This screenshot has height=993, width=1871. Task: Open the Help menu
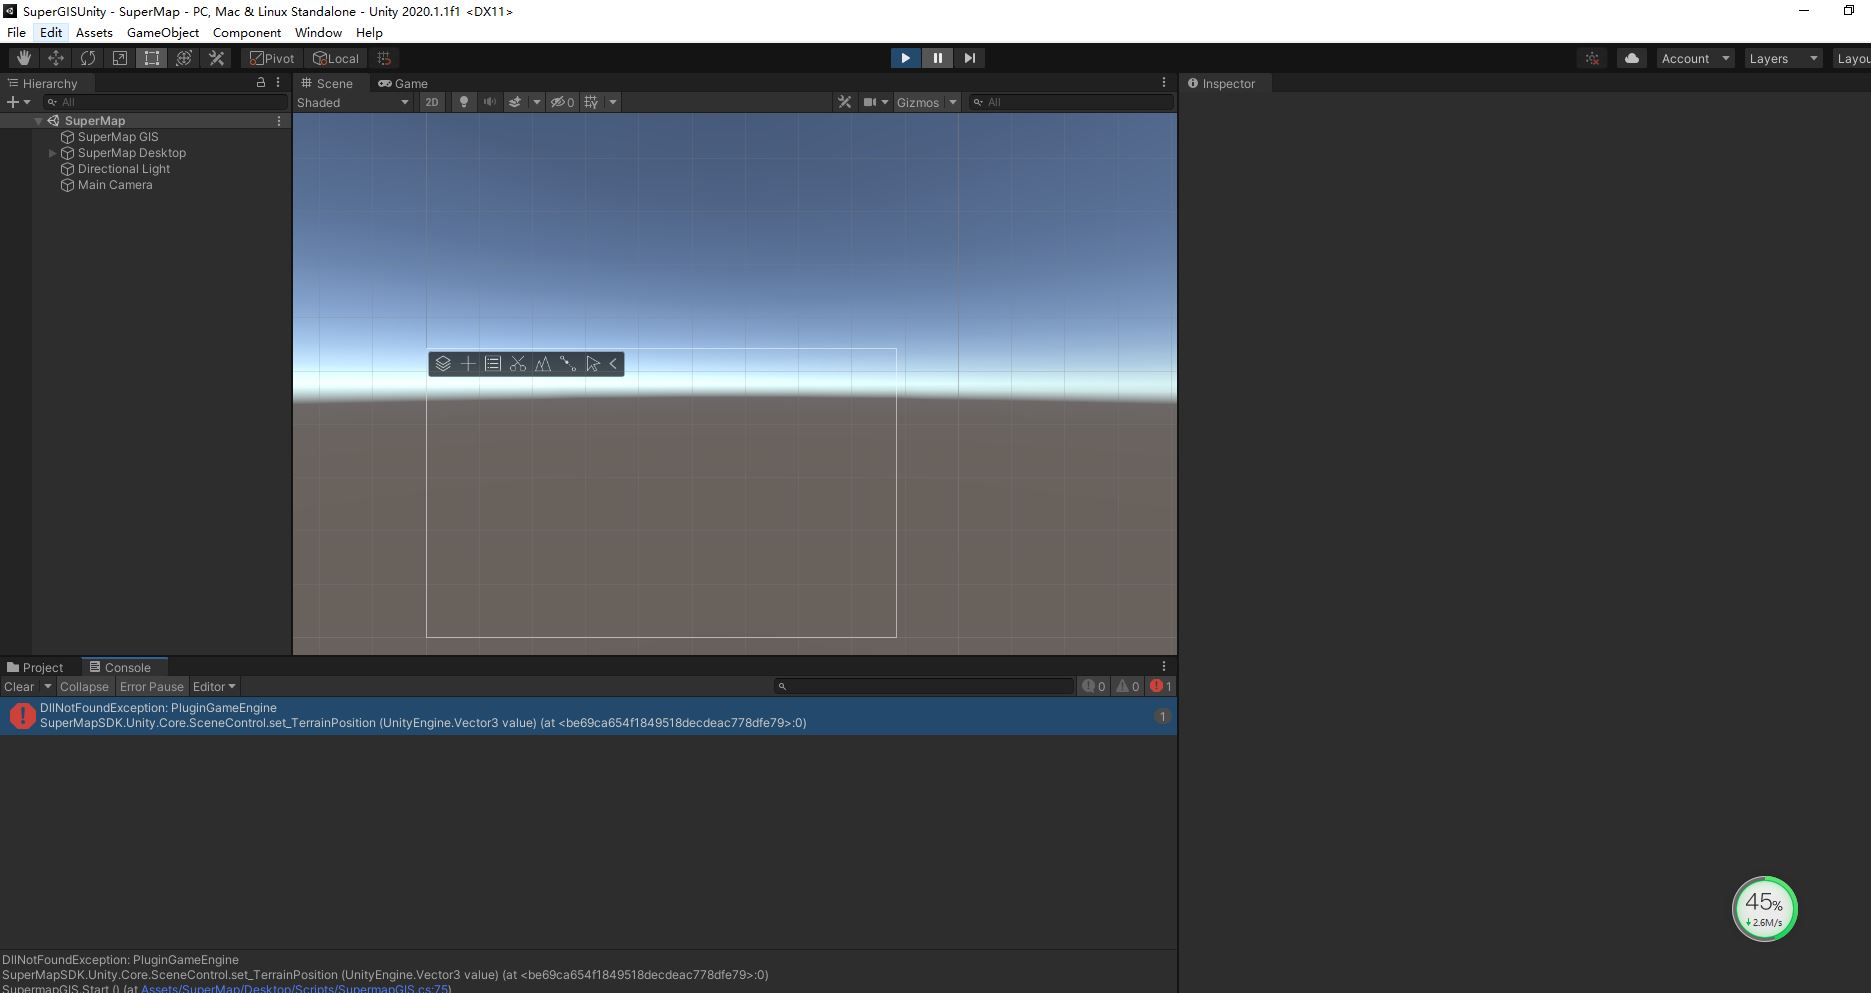[369, 32]
